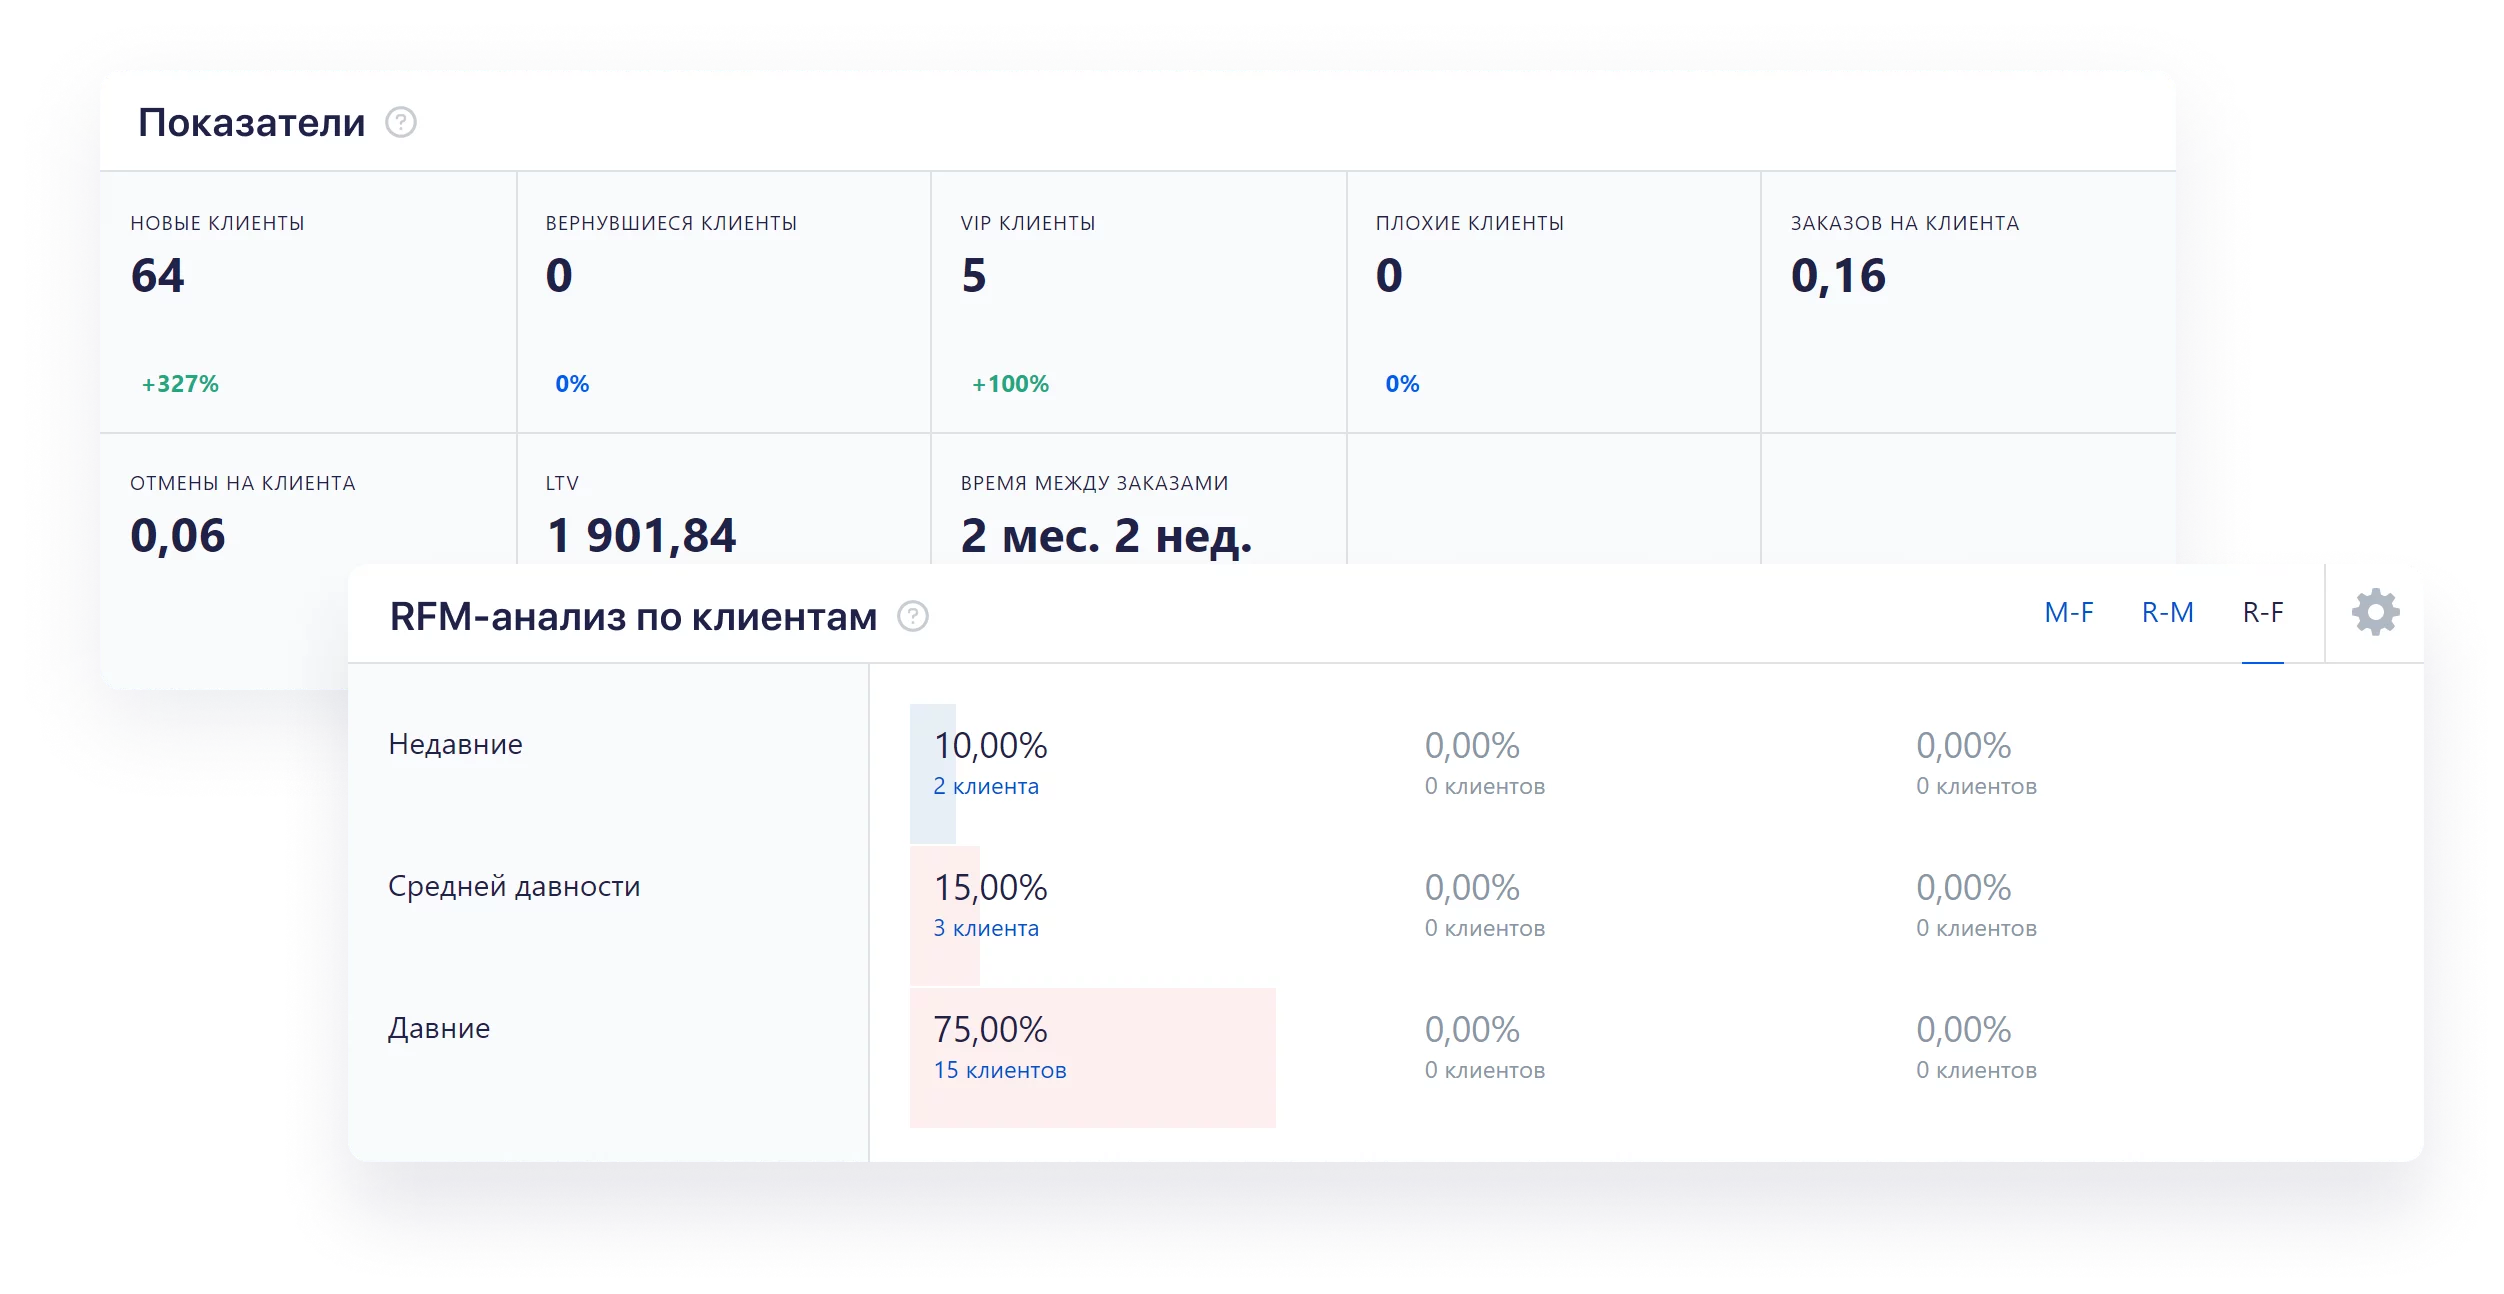Click the Заказов на клиента value 0,16

click(x=1838, y=276)
